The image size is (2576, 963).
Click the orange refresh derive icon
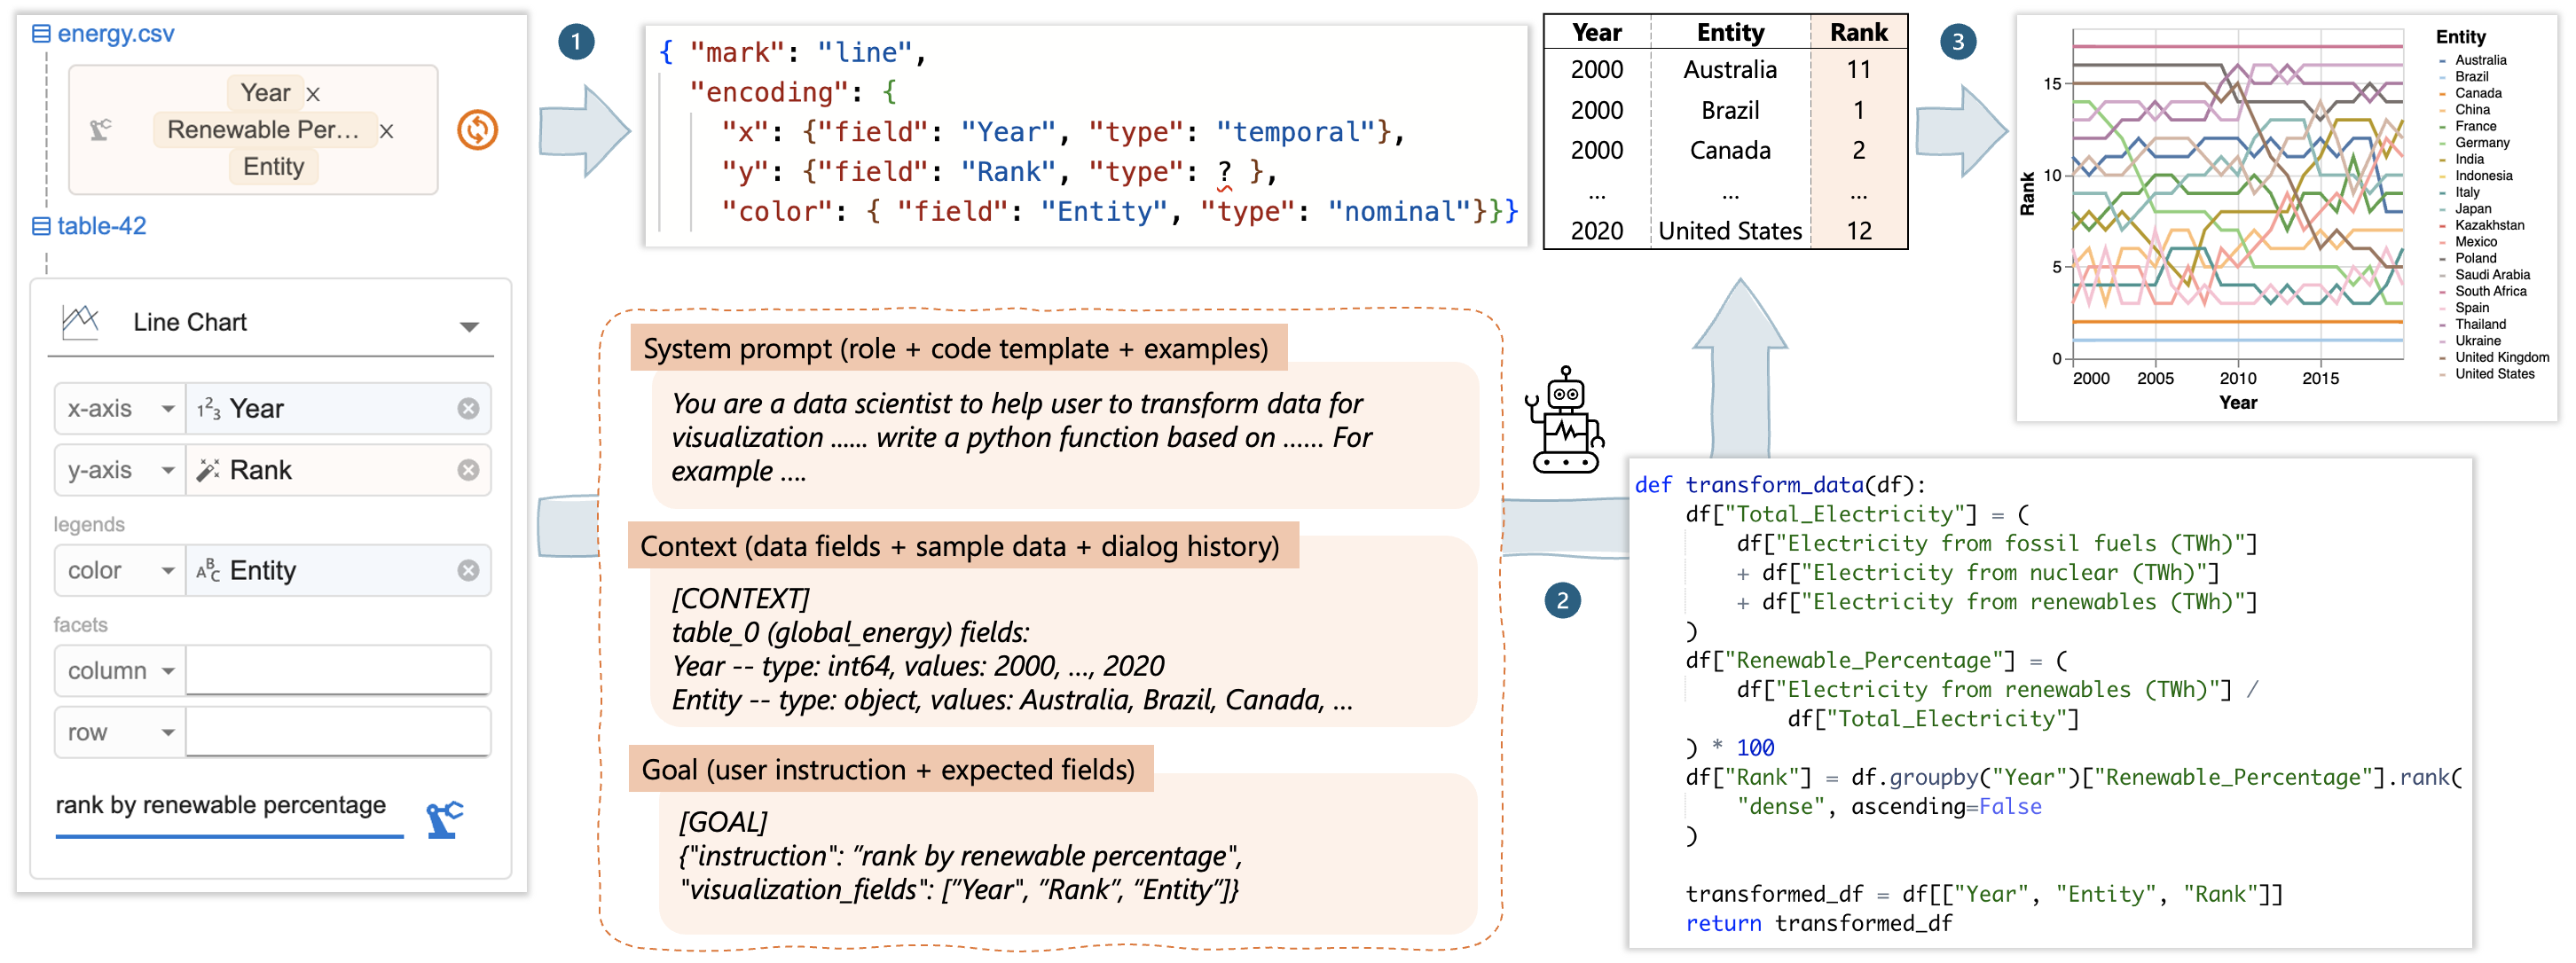click(x=477, y=130)
